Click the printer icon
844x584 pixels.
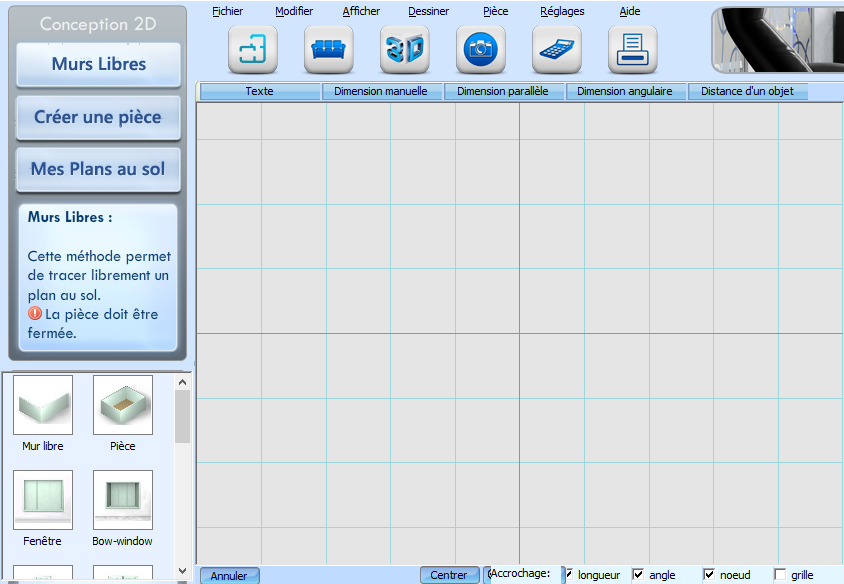click(x=632, y=50)
